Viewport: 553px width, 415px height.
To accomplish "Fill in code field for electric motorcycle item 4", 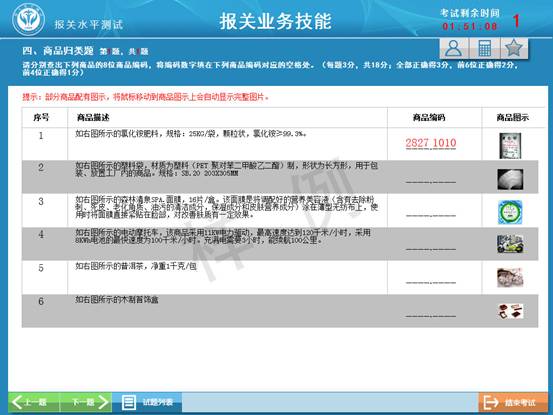I will click(x=431, y=246).
